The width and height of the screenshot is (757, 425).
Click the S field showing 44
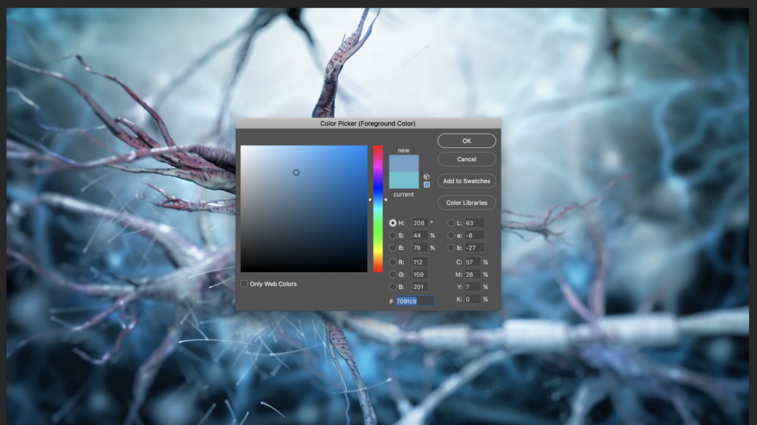point(420,236)
